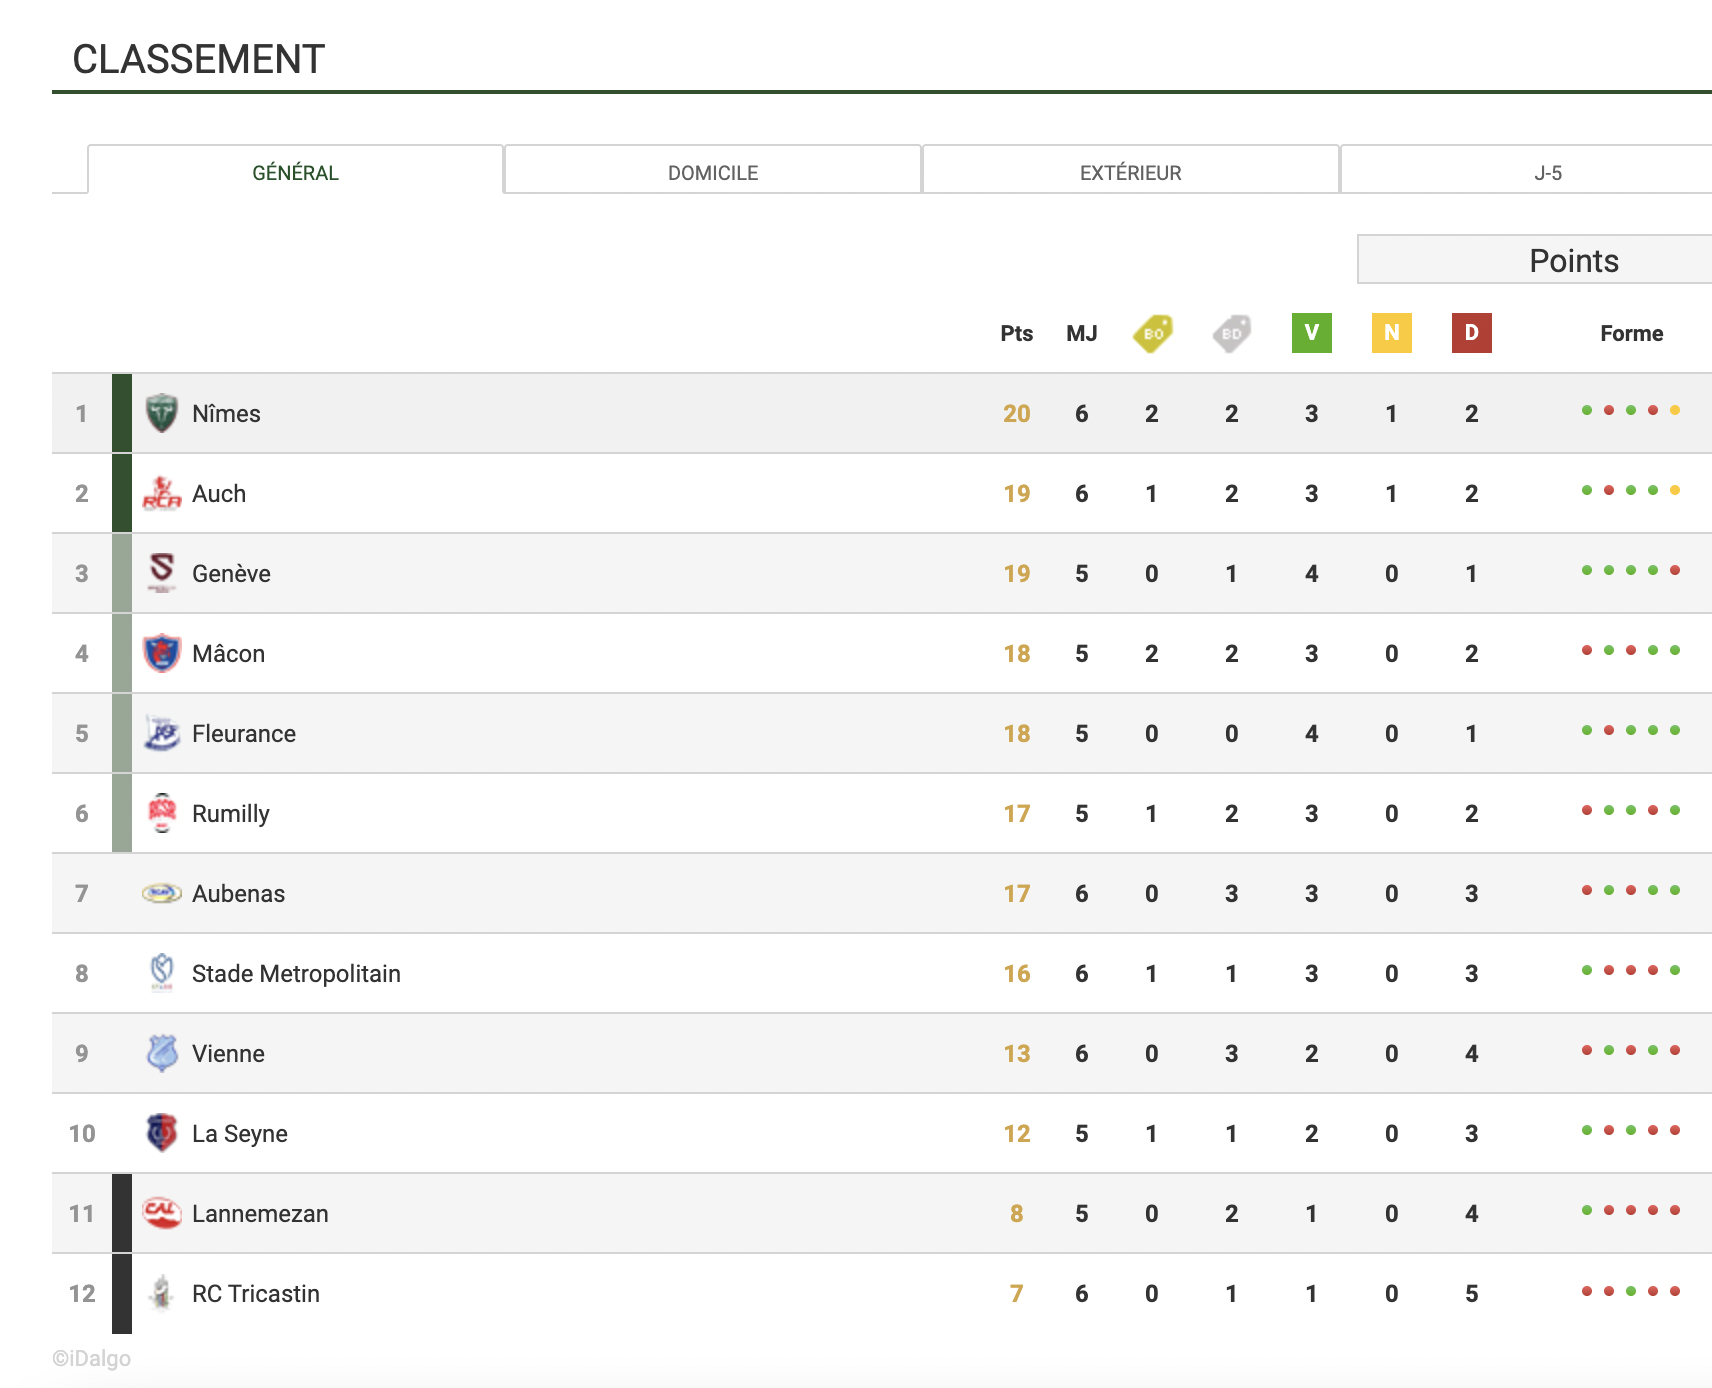The width and height of the screenshot is (1712, 1388).
Task: Click the Lannemezan CAL logo
Action: (x=161, y=1213)
